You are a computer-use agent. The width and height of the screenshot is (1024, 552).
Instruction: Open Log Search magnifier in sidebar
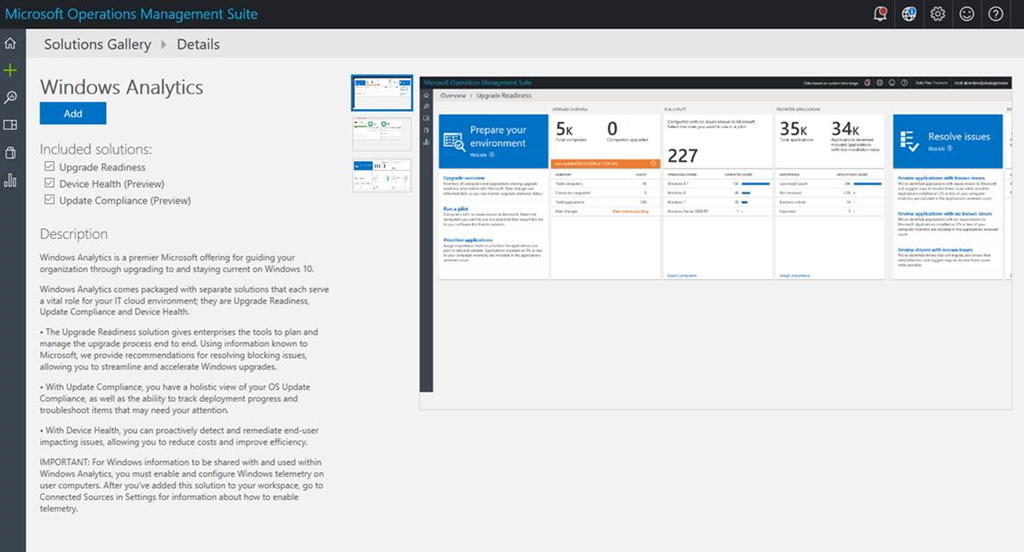[11, 97]
